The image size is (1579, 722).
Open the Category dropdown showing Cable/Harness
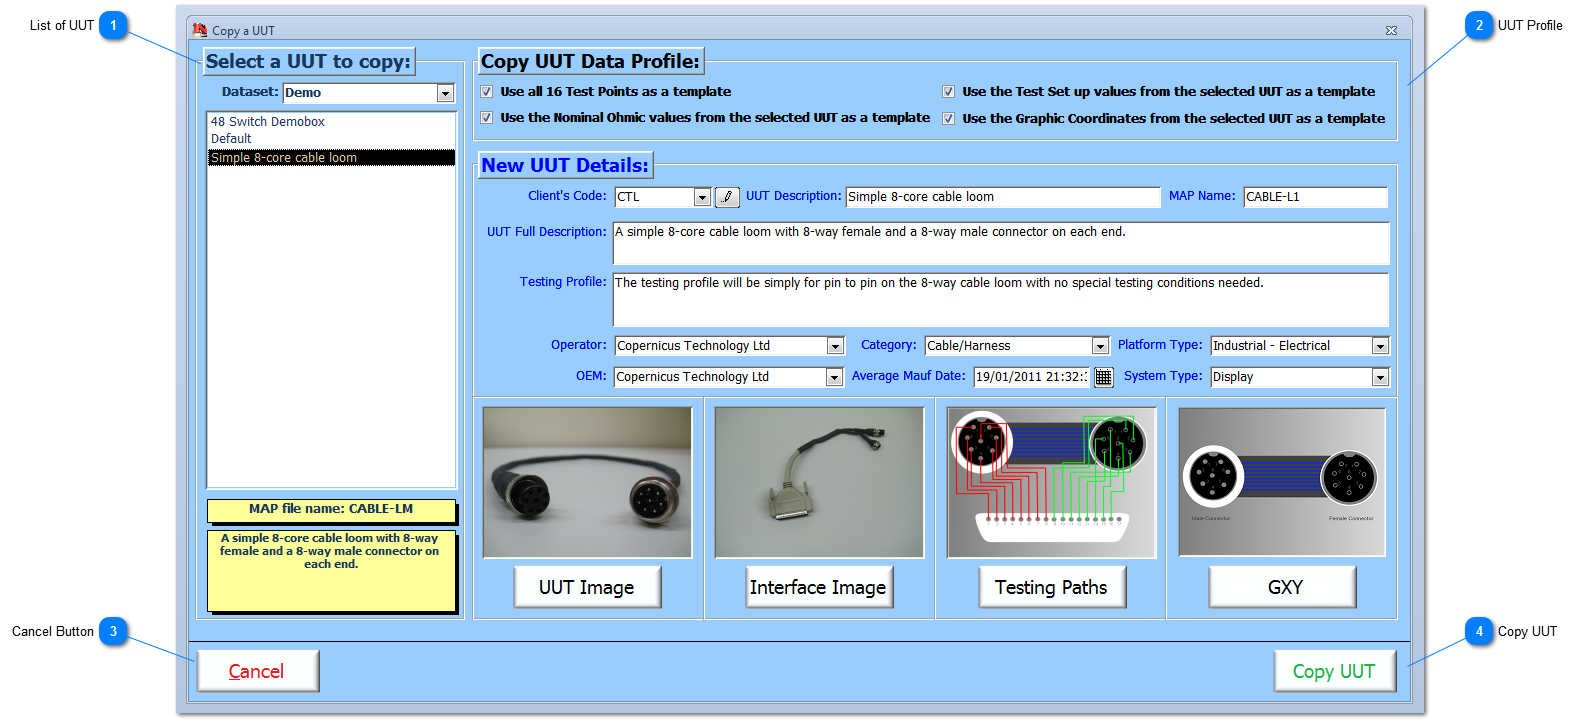coord(1100,346)
